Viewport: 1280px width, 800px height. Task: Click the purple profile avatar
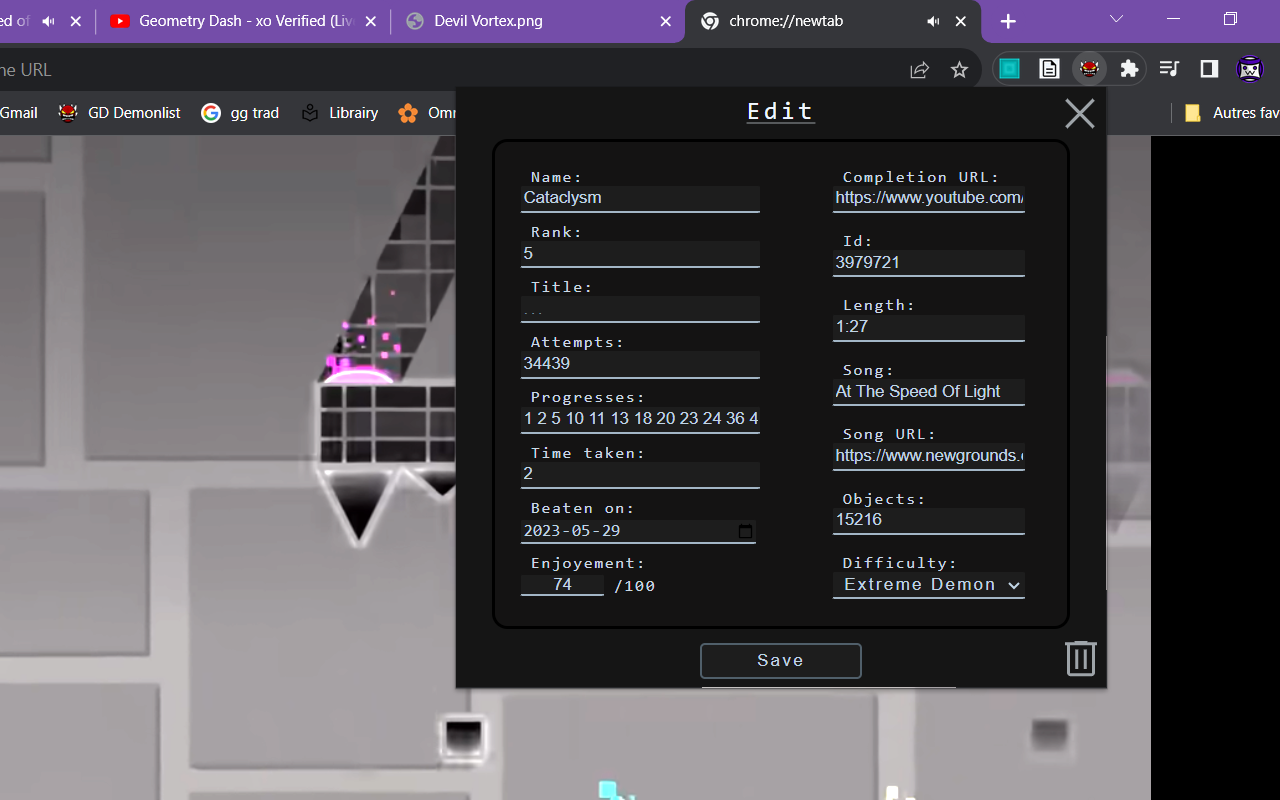click(x=1249, y=69)
